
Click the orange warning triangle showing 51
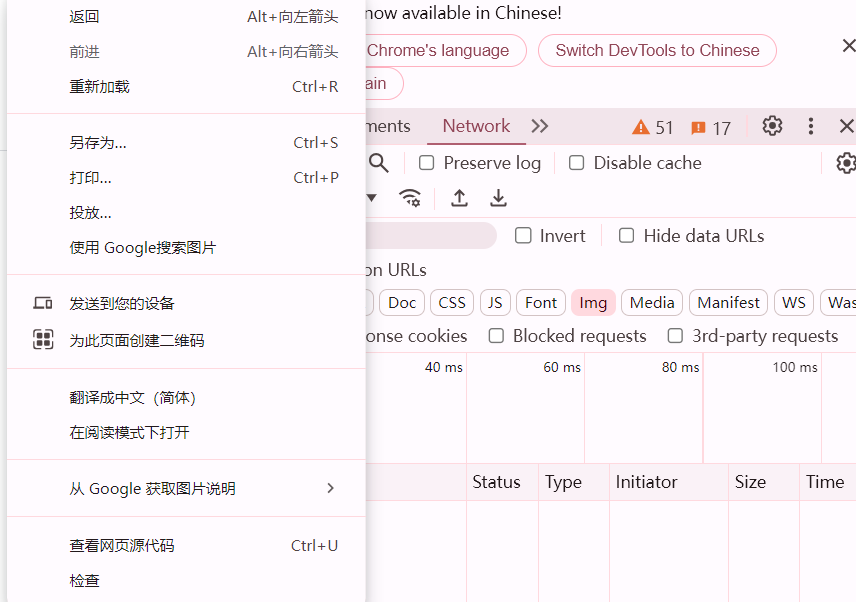(x=641, y=128)
